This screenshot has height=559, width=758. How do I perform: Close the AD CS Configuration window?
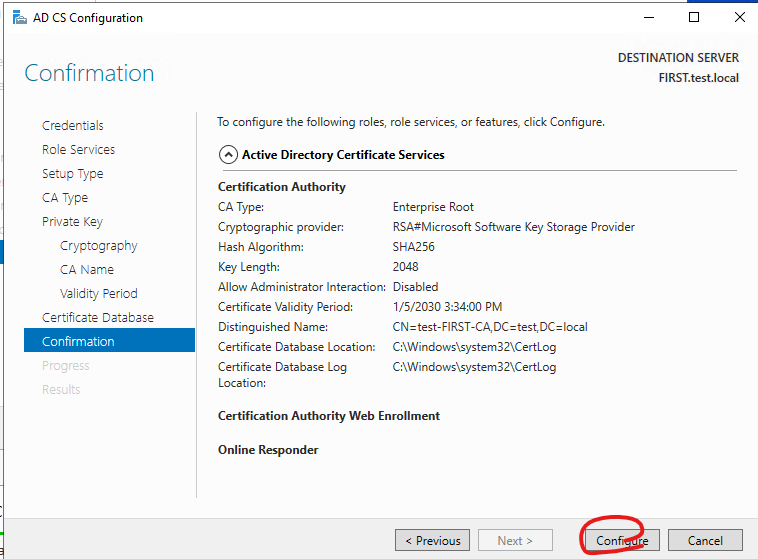739,17
